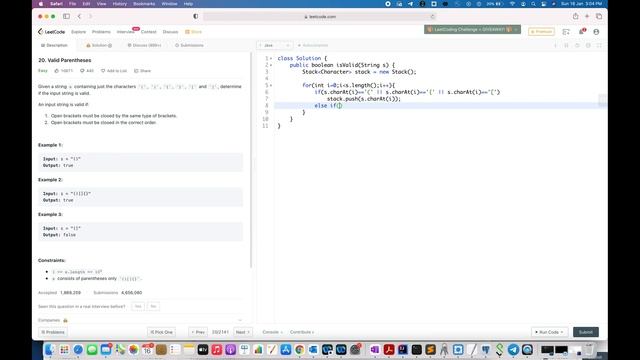Open Spotlight search in menu bar
Viewport: 640px width, 360px height.
[533, 4]
